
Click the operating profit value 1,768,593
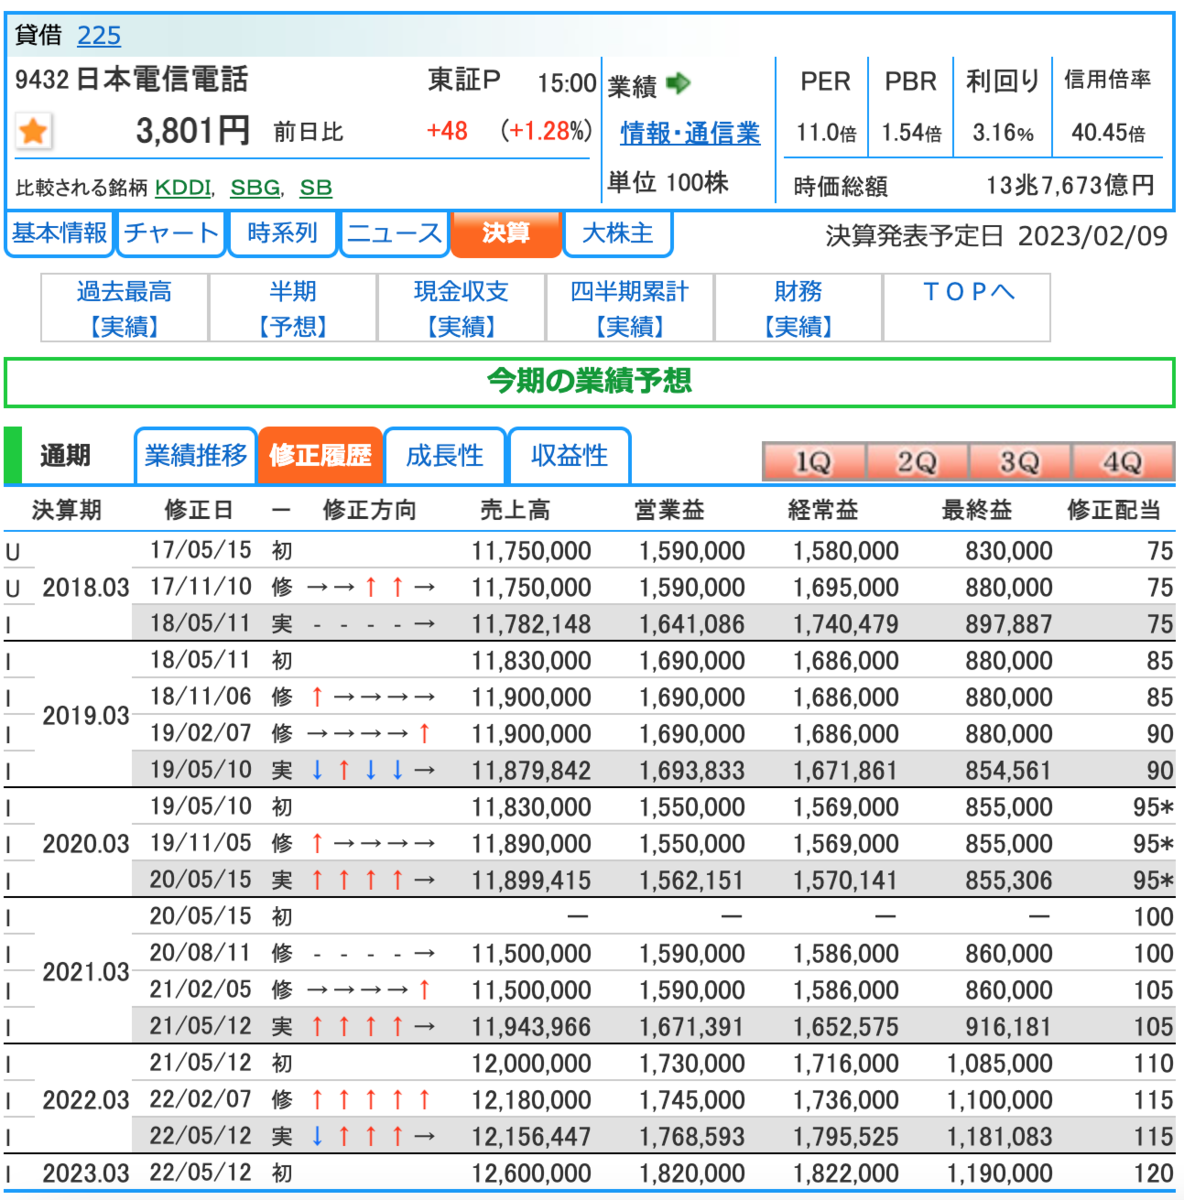[692, 1137]
